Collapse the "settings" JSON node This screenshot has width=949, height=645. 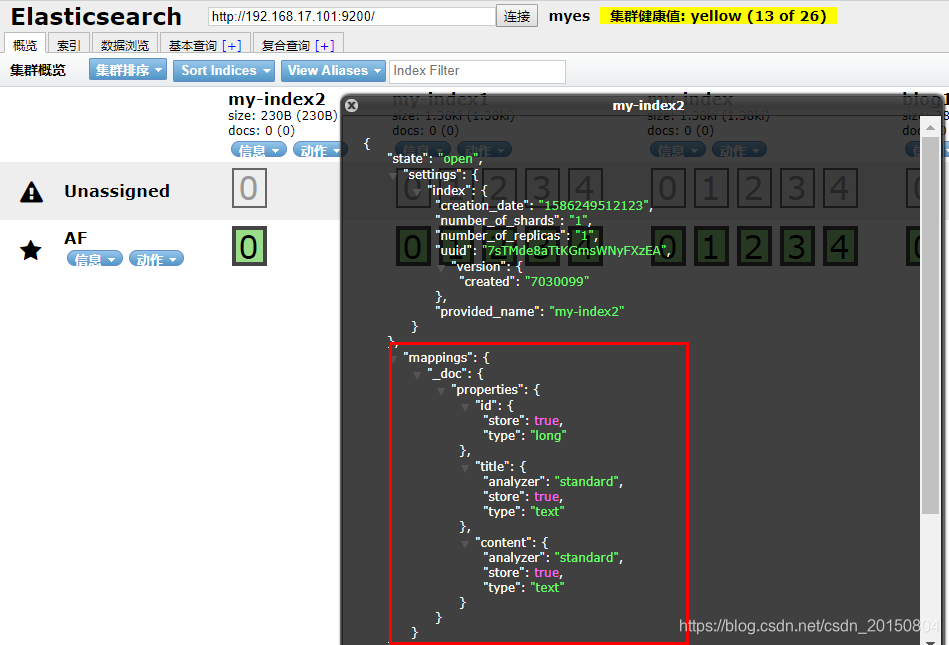pyautogui.click(x=393, y=175)
